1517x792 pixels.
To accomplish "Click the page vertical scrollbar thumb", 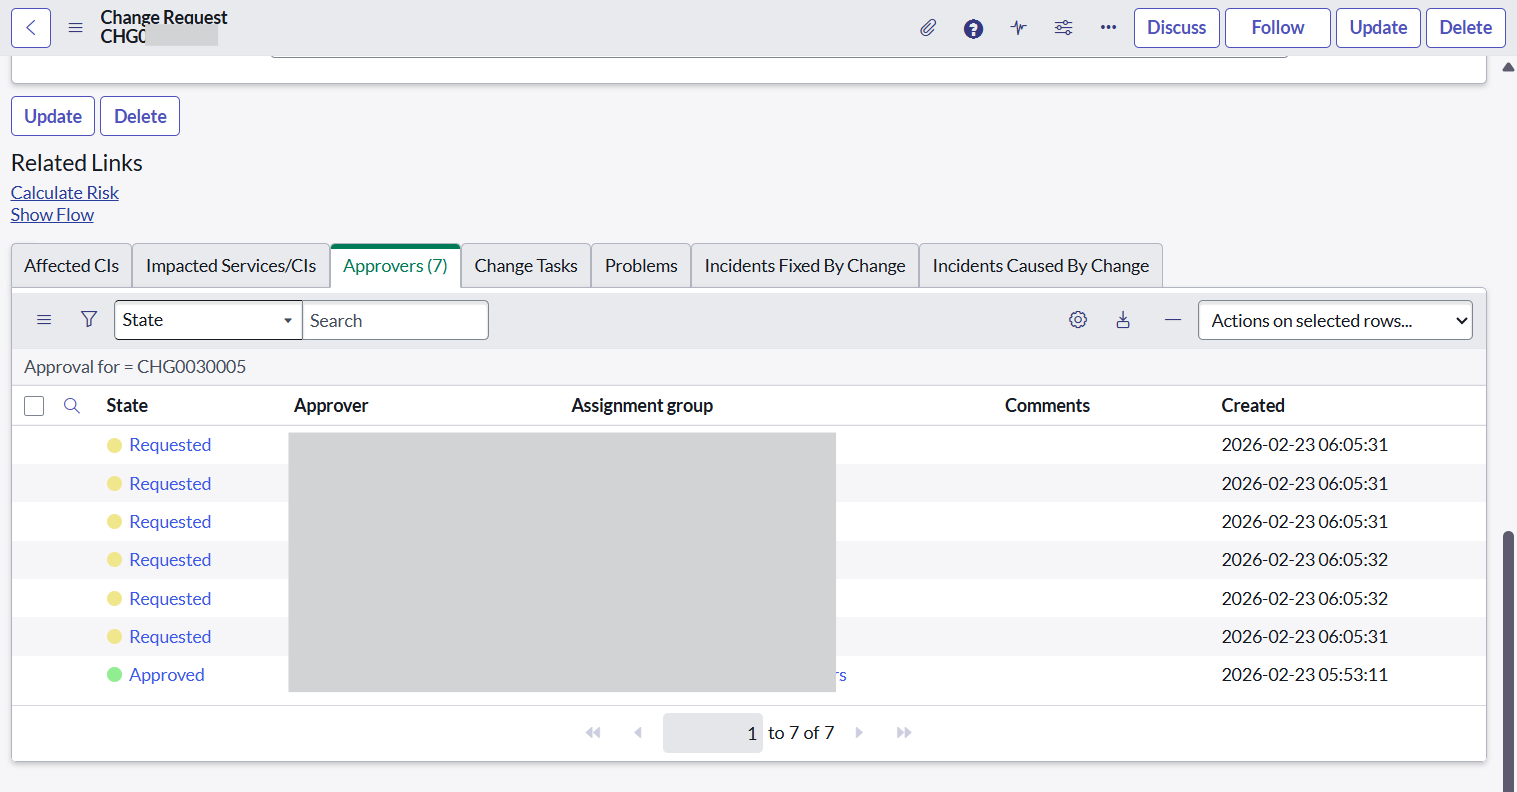I will coord(1508,660).
